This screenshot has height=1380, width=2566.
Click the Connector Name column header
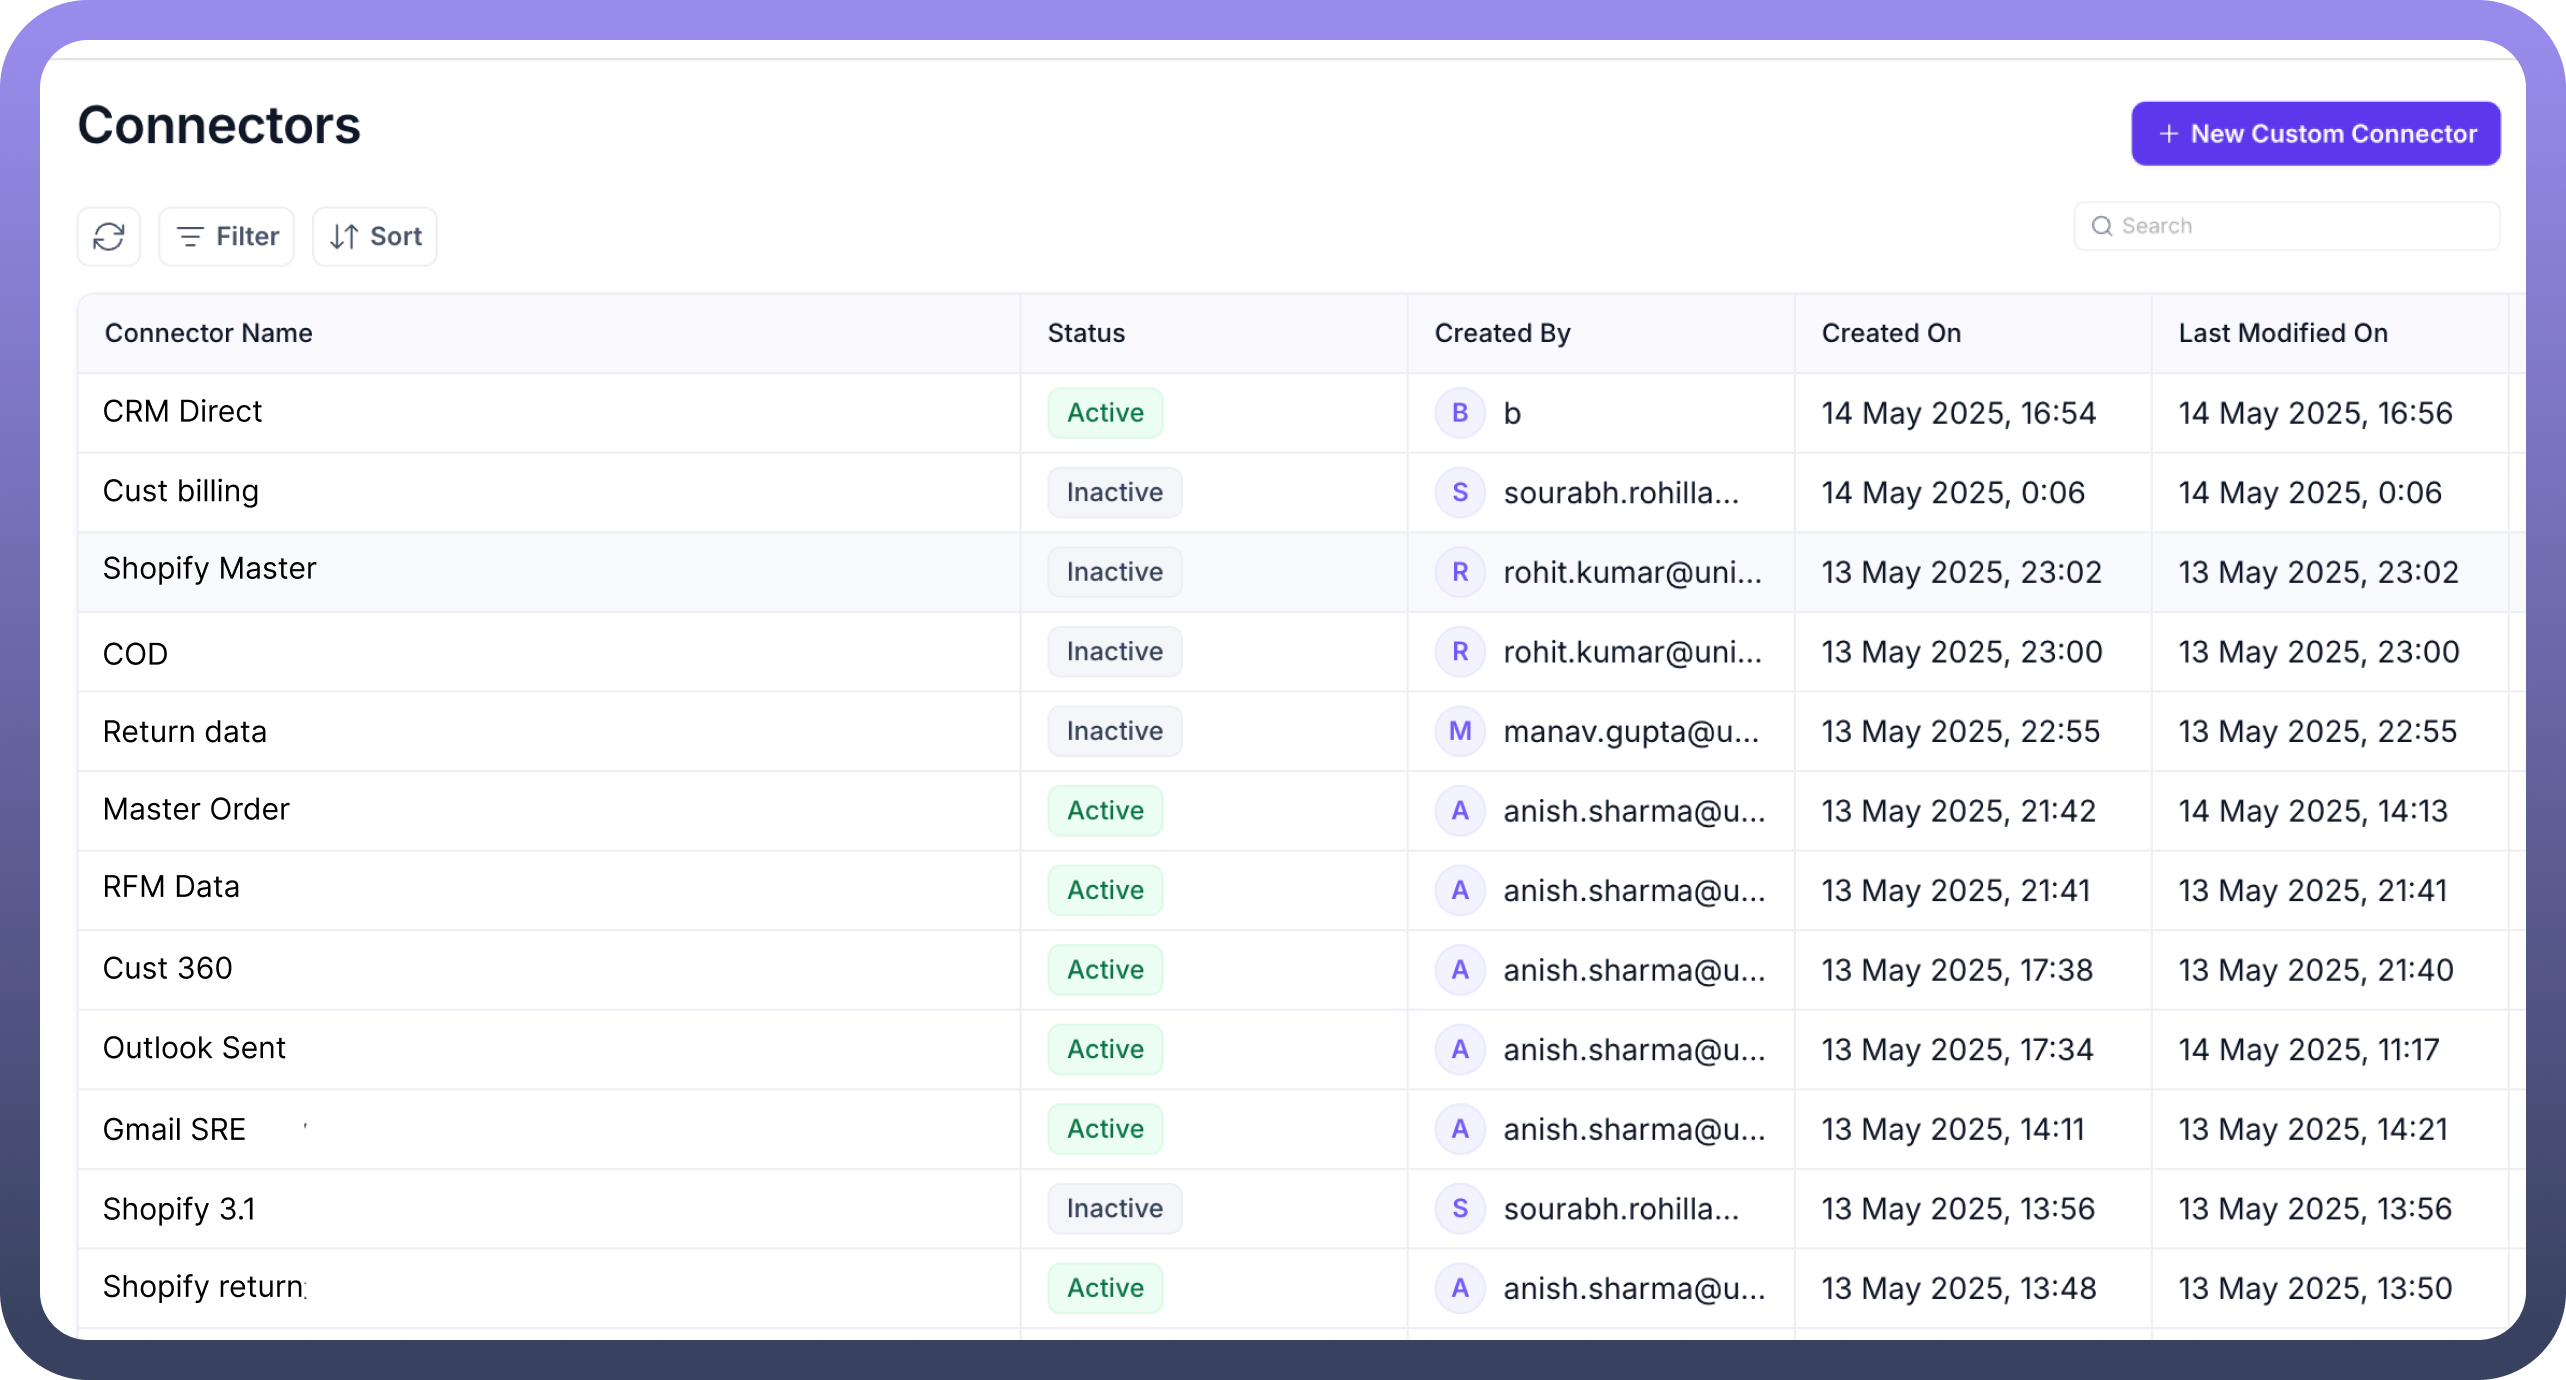coord(209,333)
